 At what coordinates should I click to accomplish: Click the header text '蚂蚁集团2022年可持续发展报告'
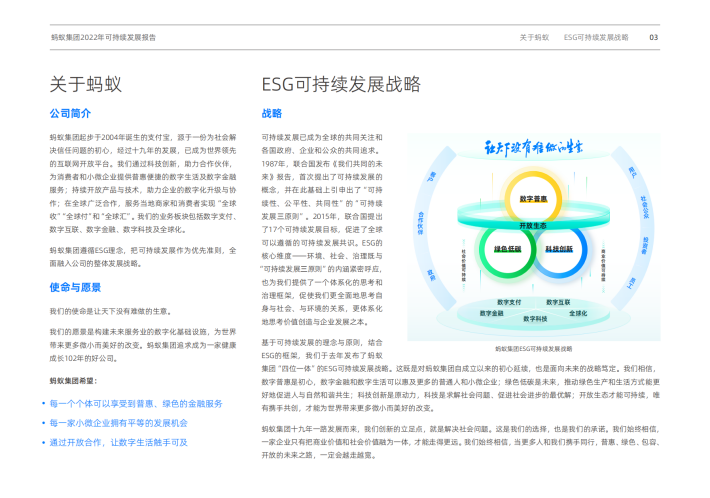point(103,38)
